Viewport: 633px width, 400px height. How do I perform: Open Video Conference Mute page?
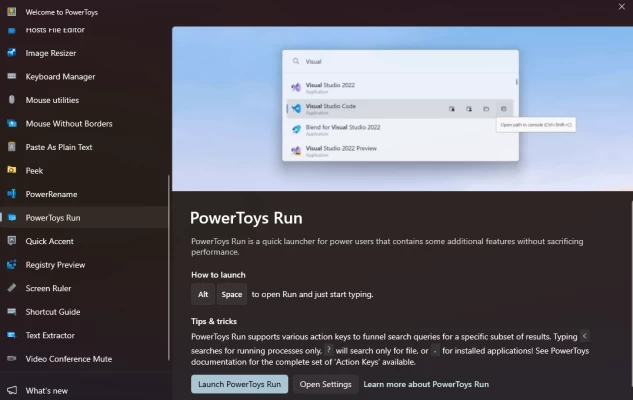[68, 359]
